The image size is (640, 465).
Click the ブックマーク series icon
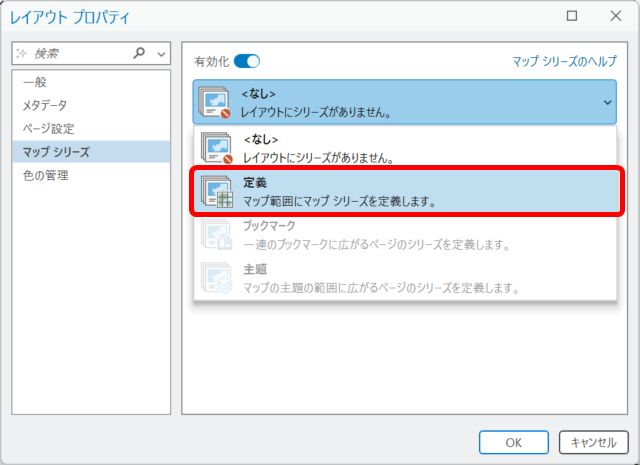217,235
